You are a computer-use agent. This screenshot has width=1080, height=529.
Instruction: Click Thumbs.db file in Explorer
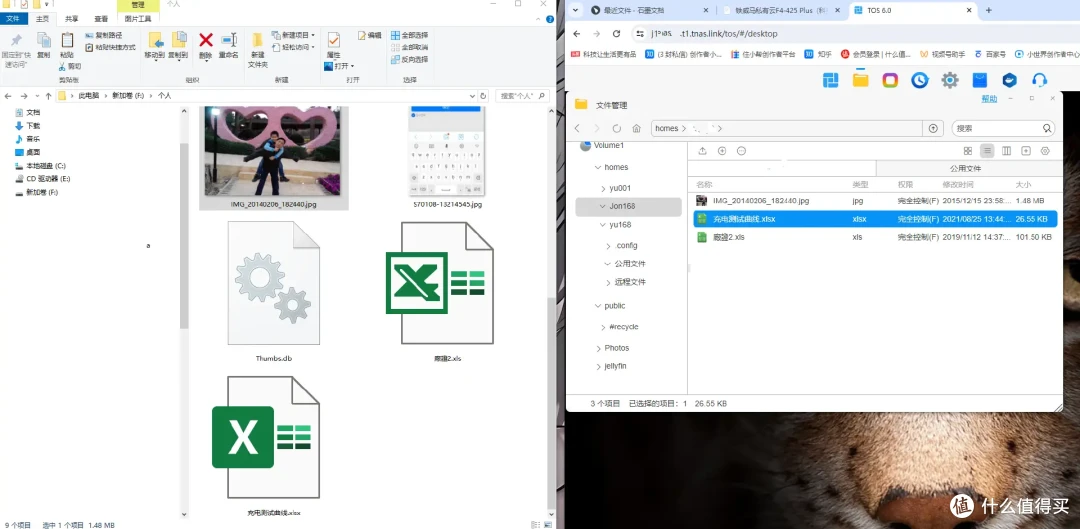[274, 292]
